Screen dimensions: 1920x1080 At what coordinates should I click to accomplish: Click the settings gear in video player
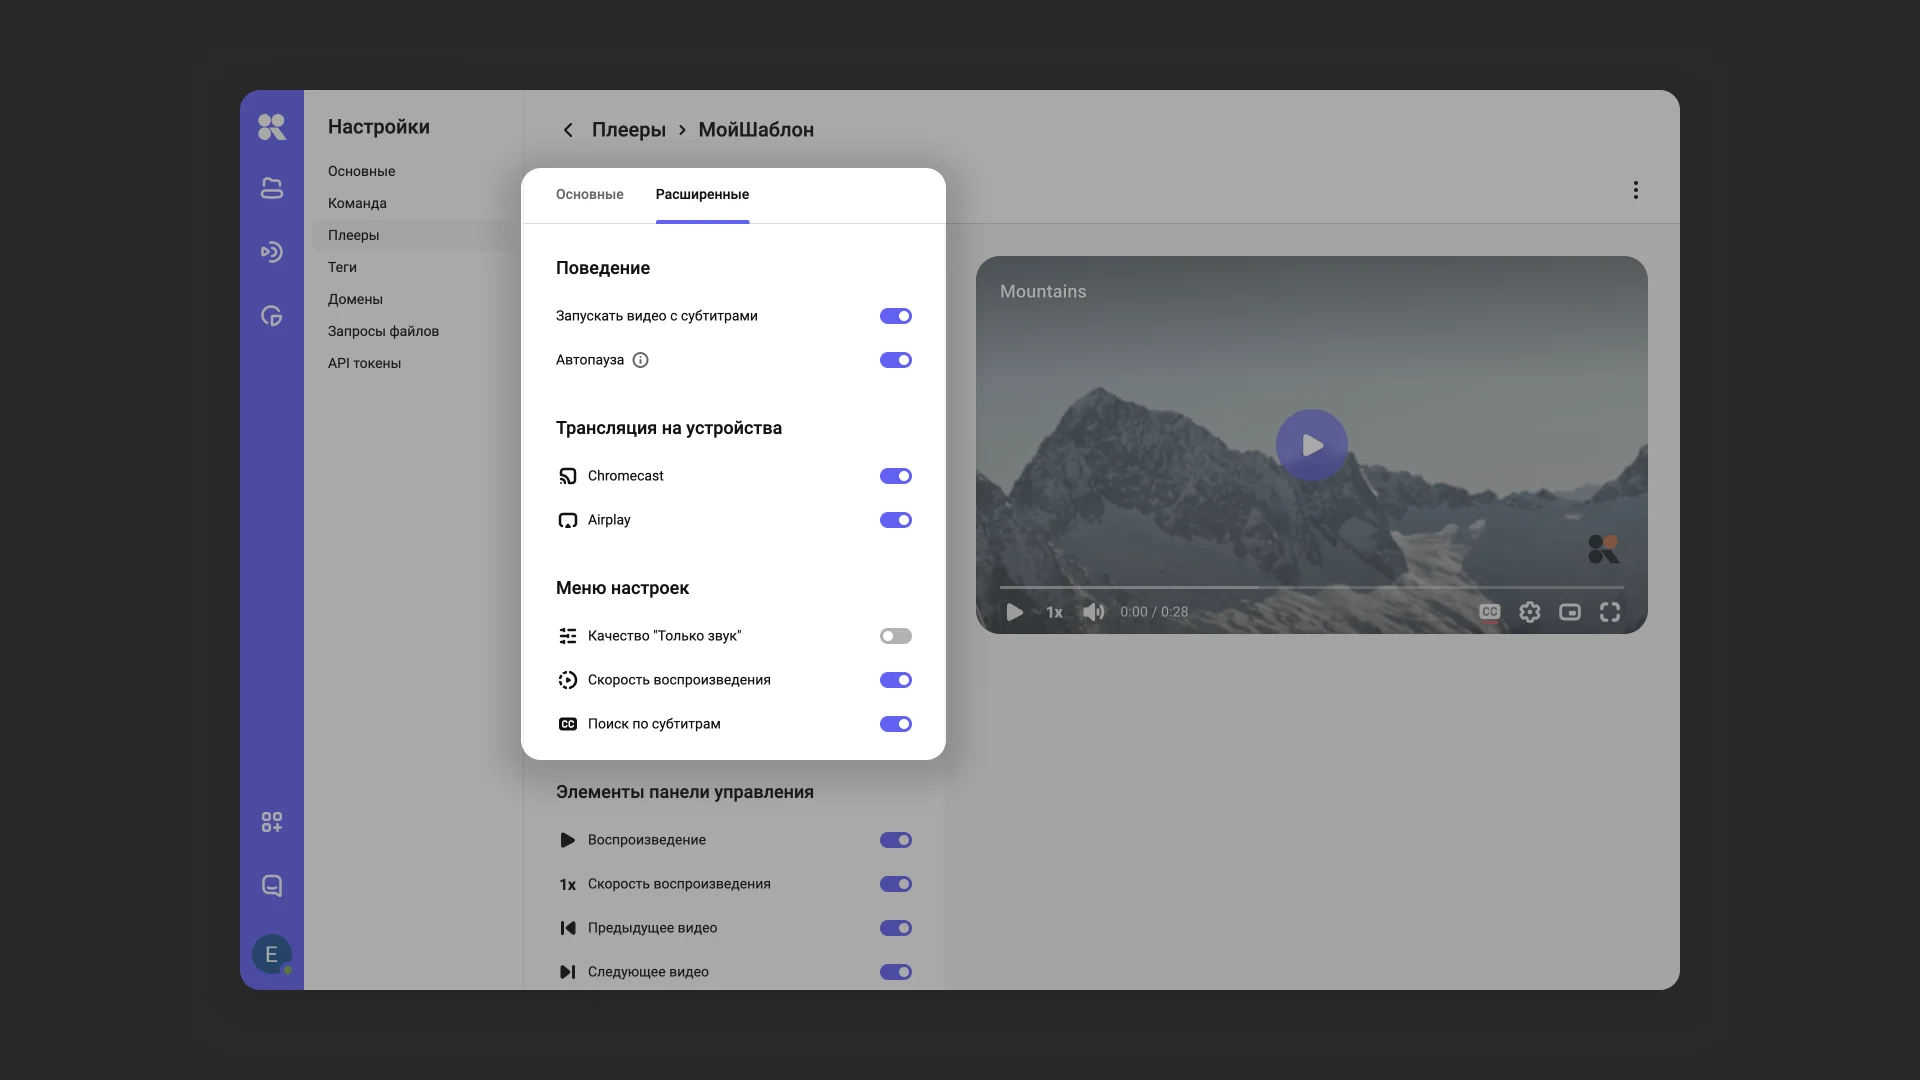[x=1529, y=612]
